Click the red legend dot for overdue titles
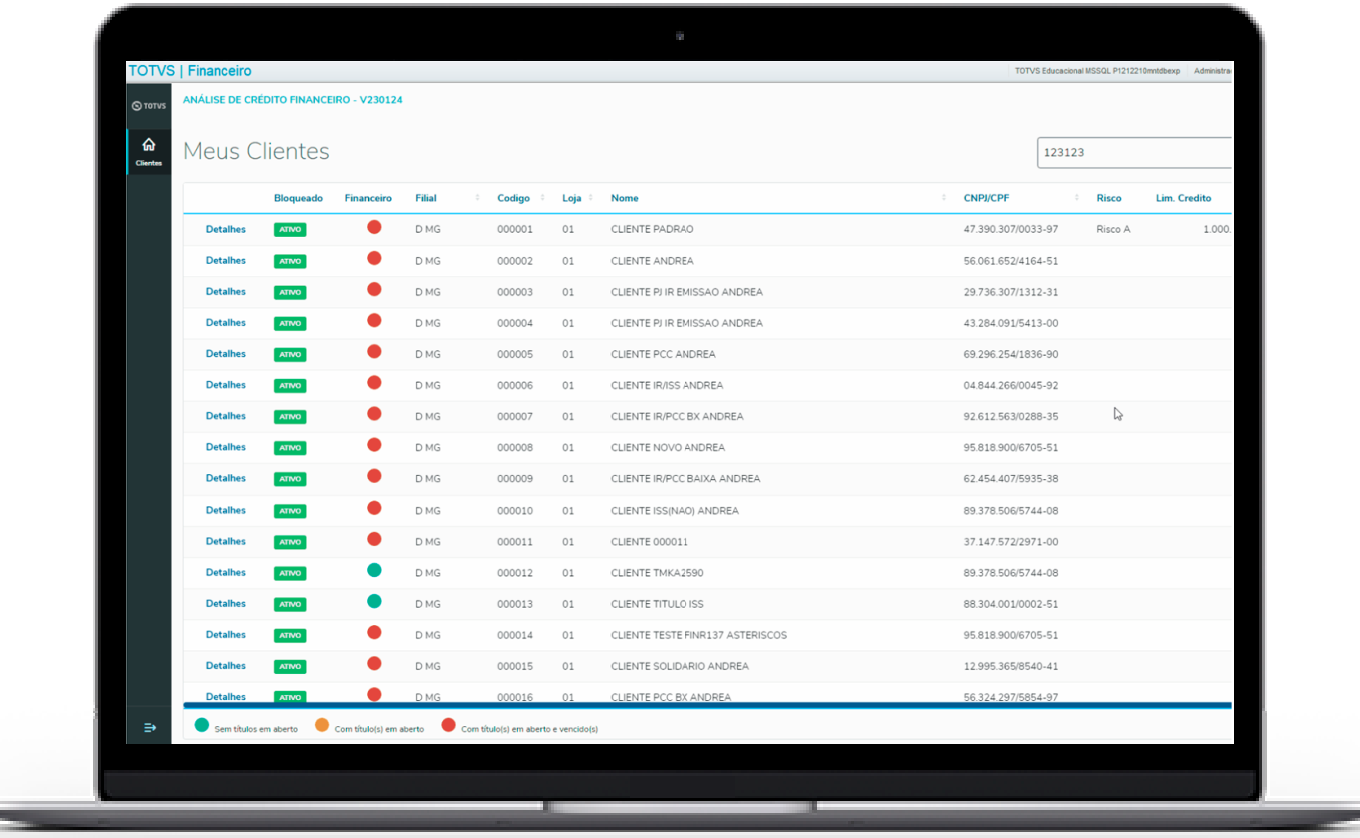 448,726
